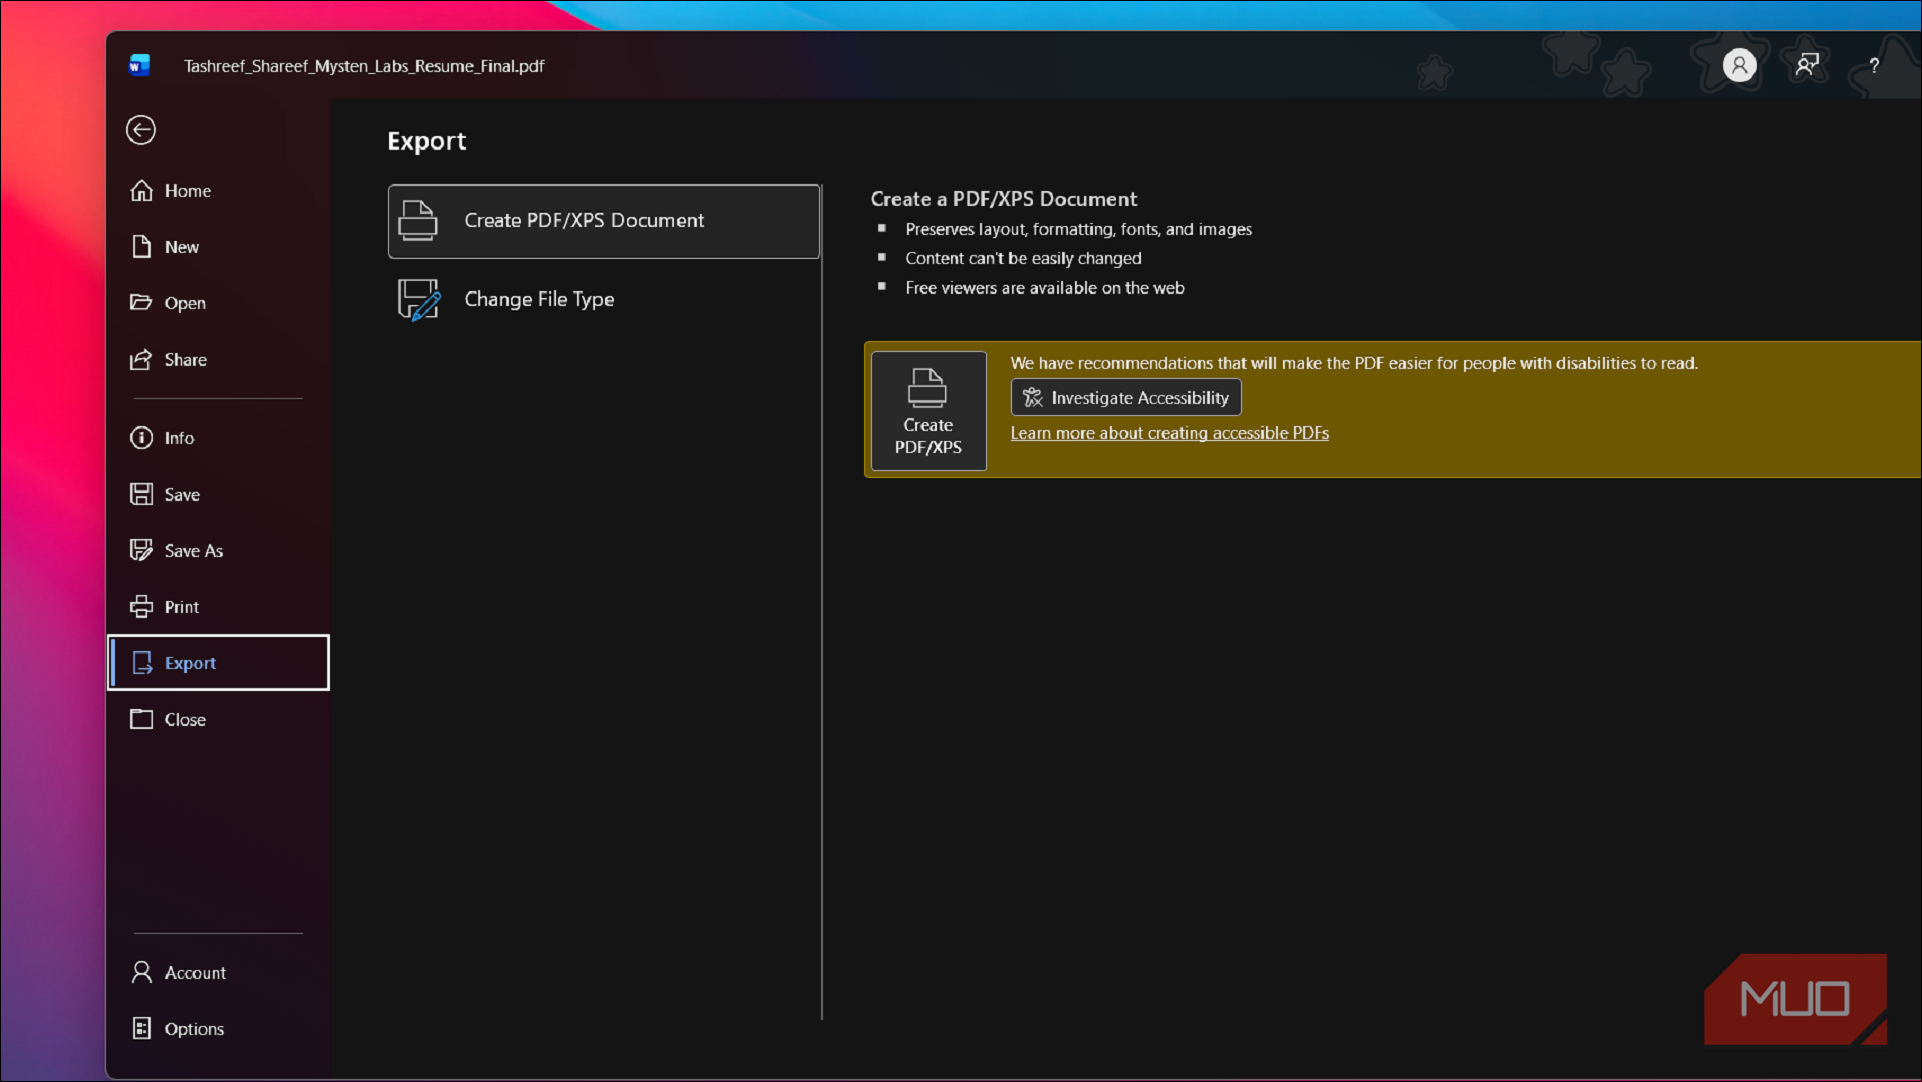Open the user account avatar icon
1922x1082 pixels.
[x=1739, y=65]
